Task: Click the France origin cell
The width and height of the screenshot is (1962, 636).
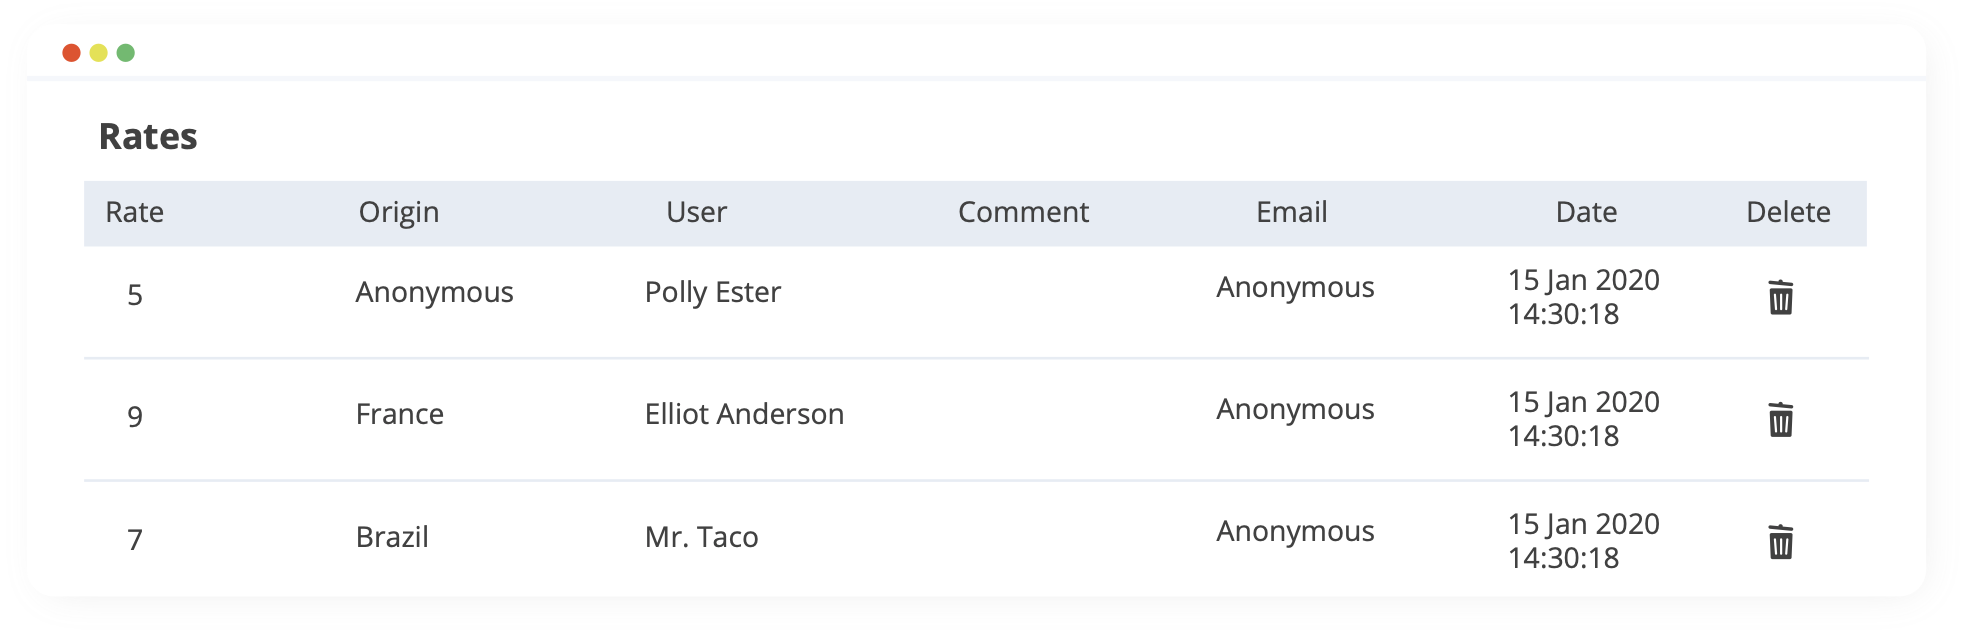Action: [400, 414]
